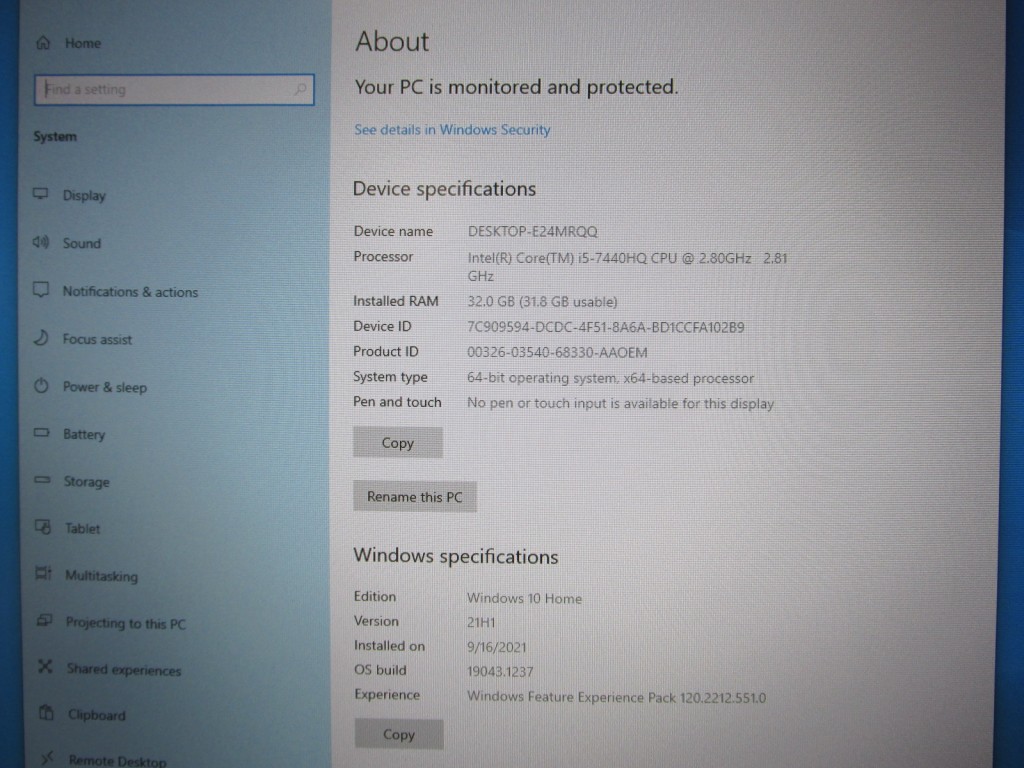Image resolution: width=1024 pixels, height=768 pixels.
Task: Open Power & sleep icon
Action: (41, 386)
